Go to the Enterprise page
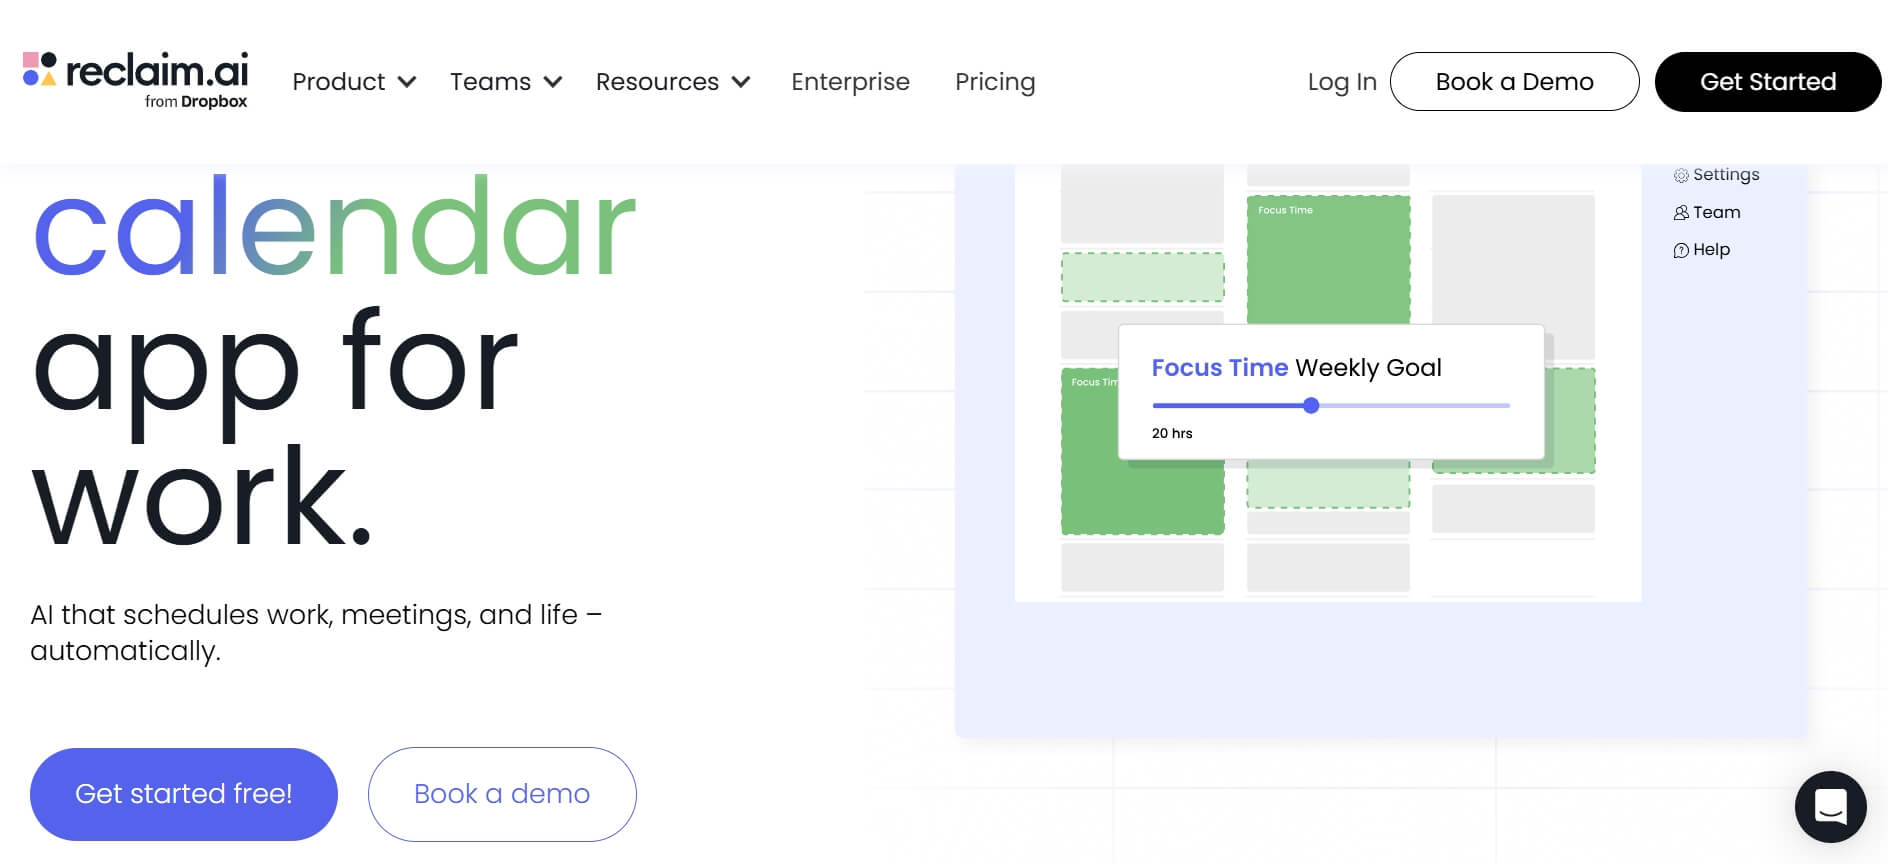1888x864 pixels. point(850,82)
